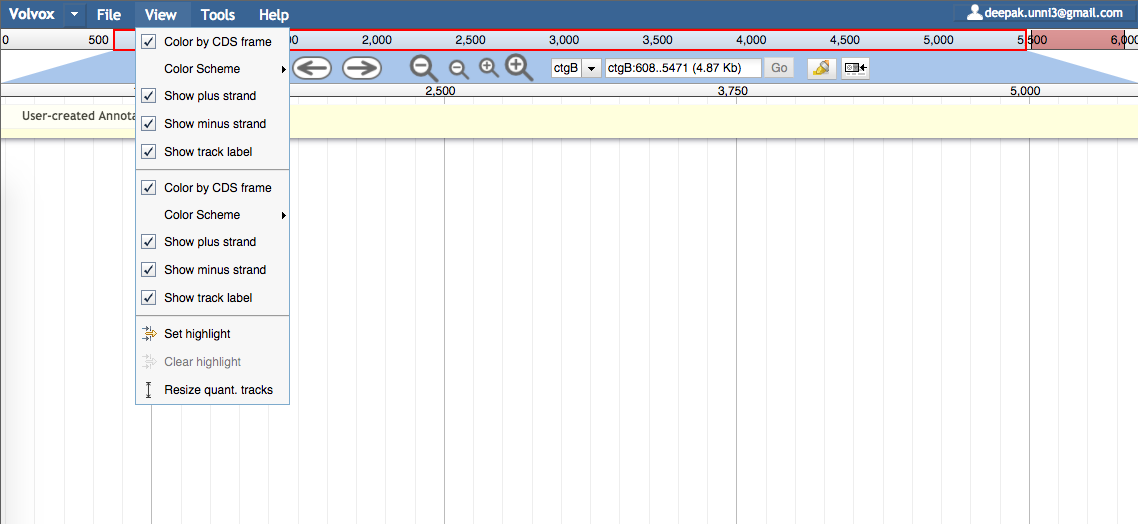This screenshot has height=524, width=1138.
Task: Click the pan right arrow button
Action: tap(361, 68)
